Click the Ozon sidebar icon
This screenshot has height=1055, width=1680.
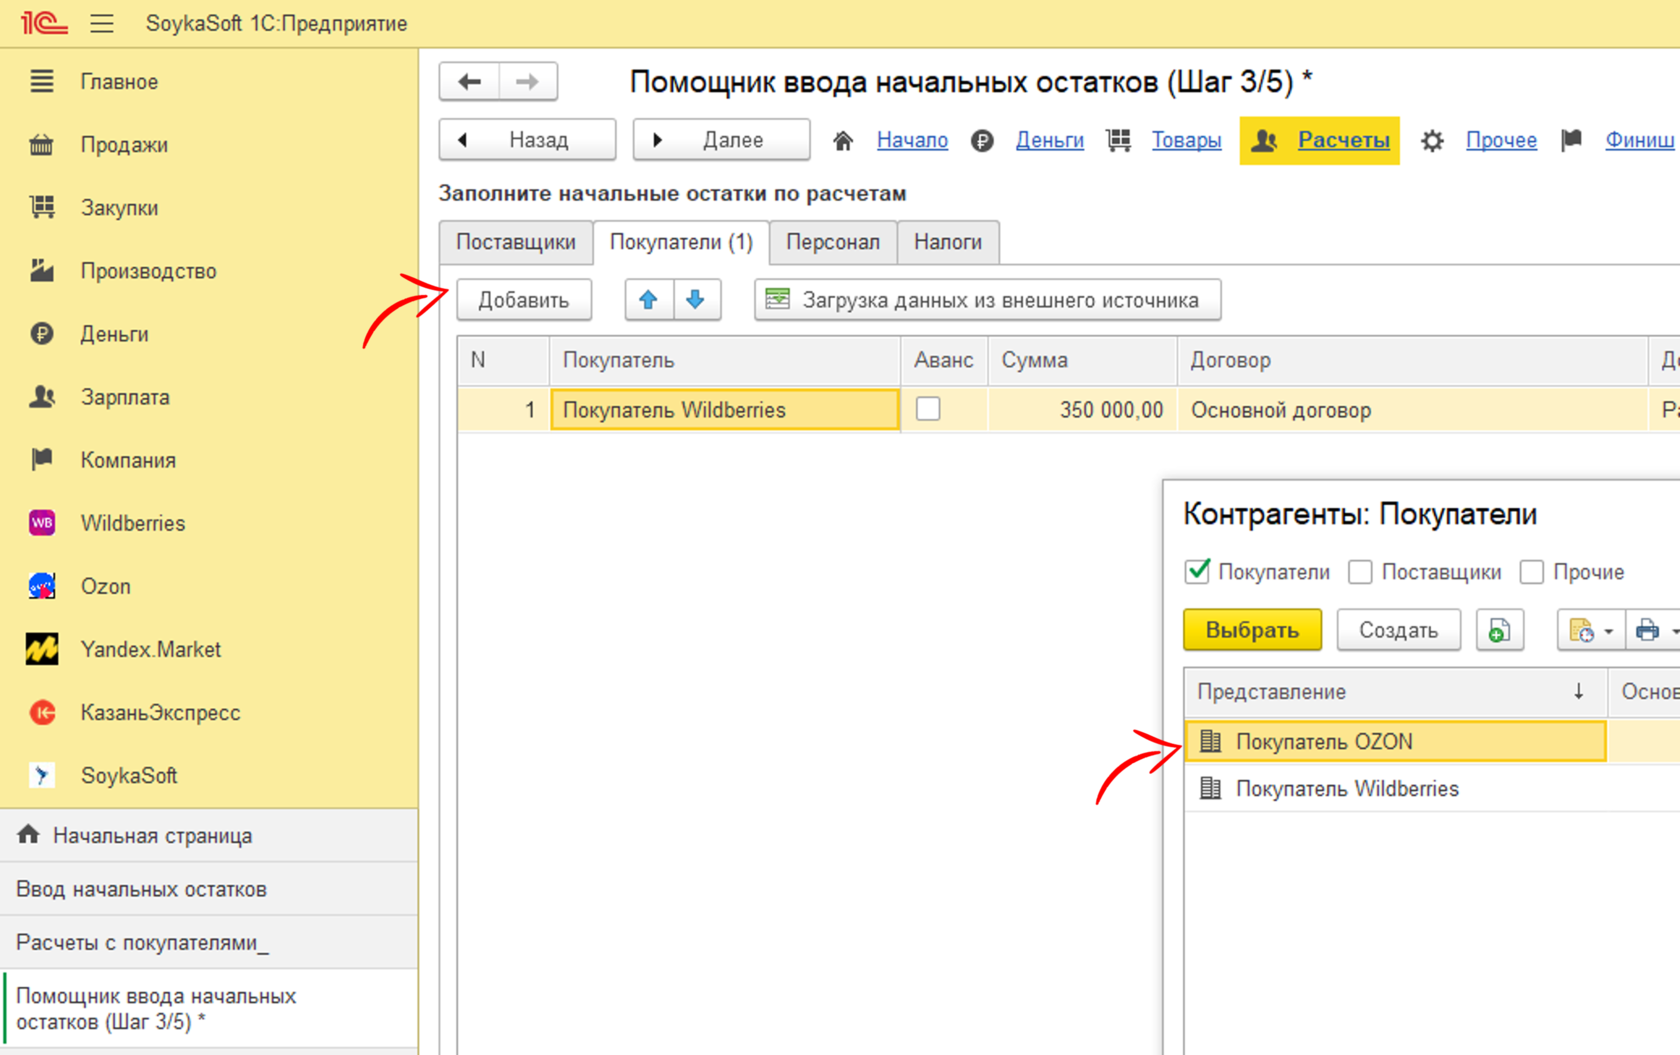pos(42,586)
